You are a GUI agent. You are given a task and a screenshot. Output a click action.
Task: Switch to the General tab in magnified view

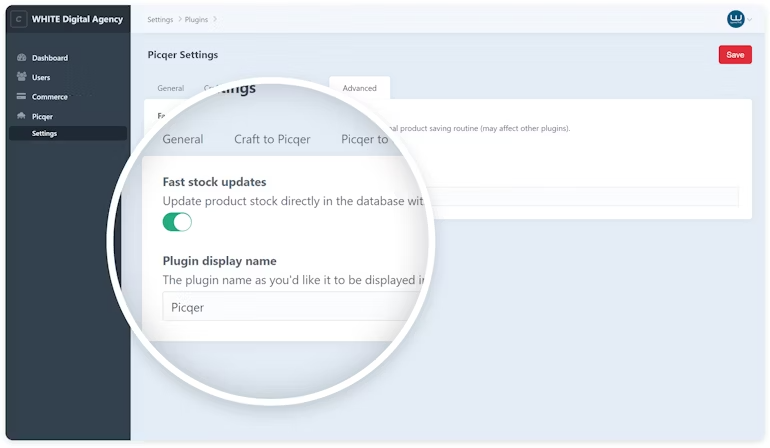(x=183, y=140)
